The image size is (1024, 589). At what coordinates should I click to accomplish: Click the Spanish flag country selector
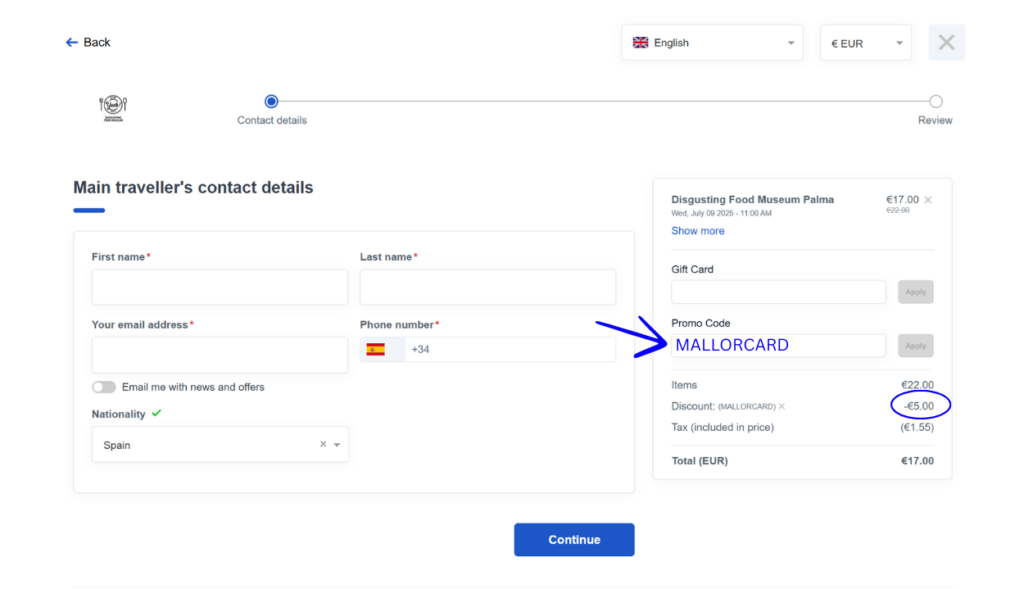[376, 349]
